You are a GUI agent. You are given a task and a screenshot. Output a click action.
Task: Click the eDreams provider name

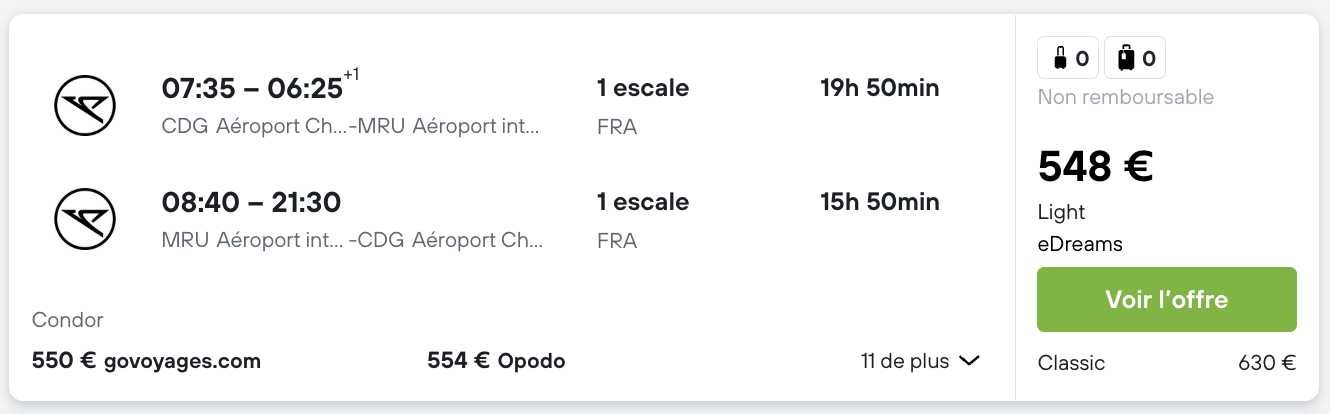[1080, 244]
